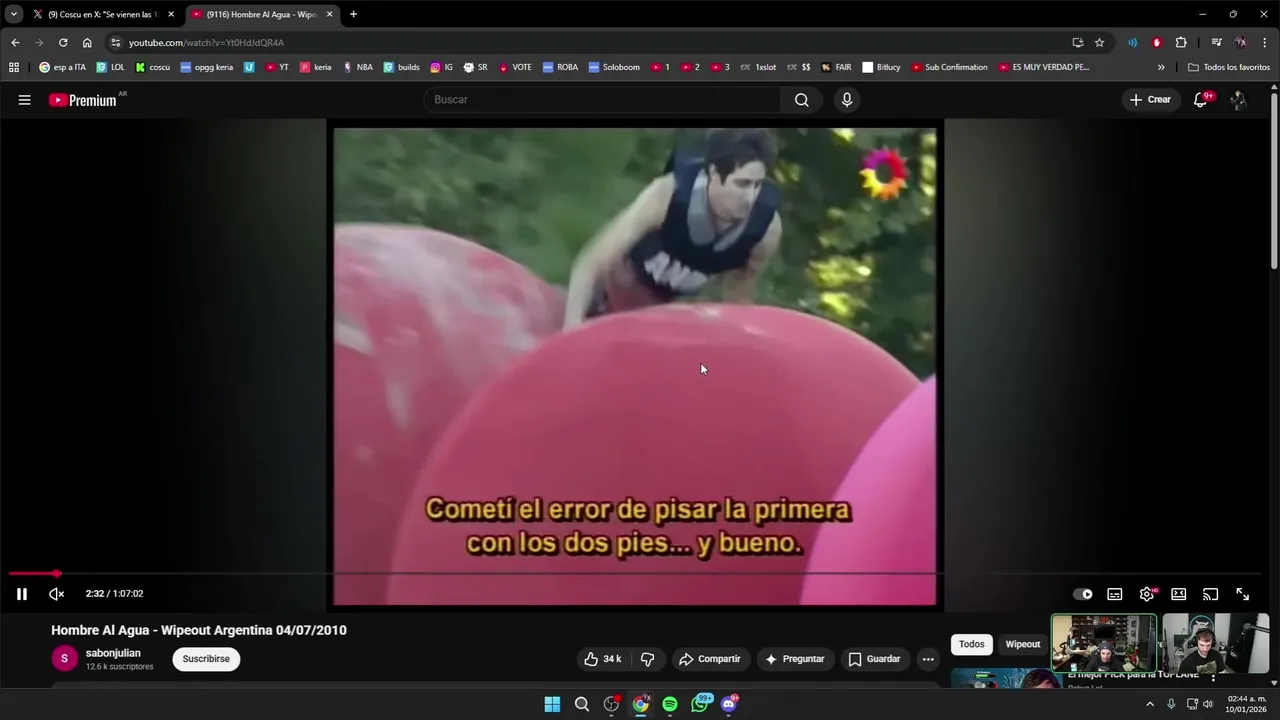Open the Extensions puzzle icon
The width and height of the screenshot is (1280, 720).
pos(1181,43)
